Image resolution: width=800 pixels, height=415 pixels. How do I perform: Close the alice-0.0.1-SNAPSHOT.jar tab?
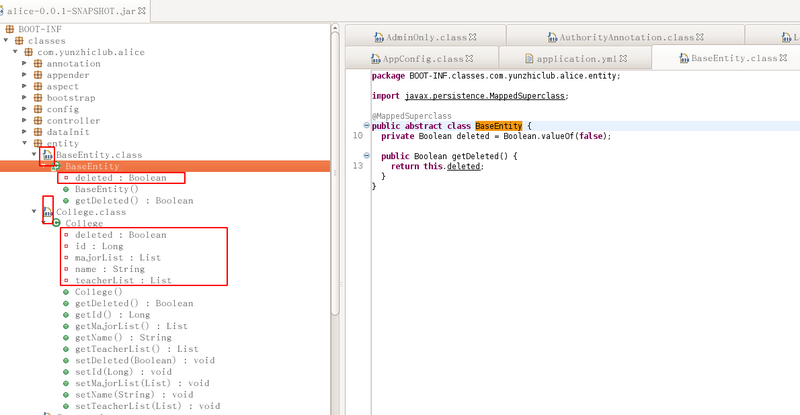[x=142, y=10]
